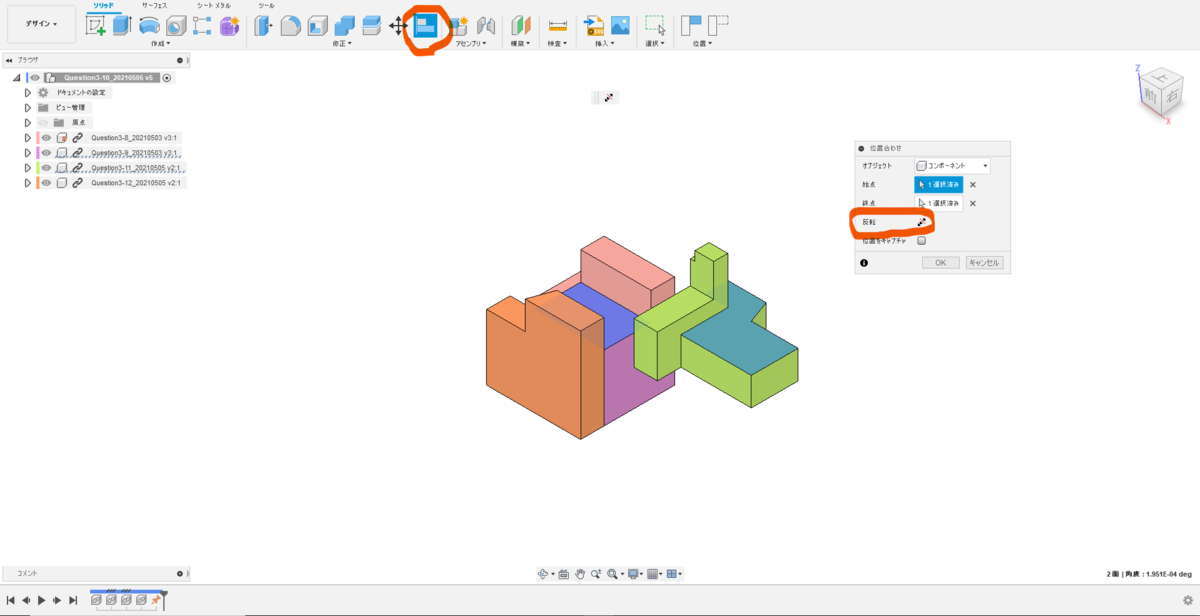The width and height of the screenshot is (1200, 616).
Task: Activate root component radio button
Action: click(x=167, y=78)
